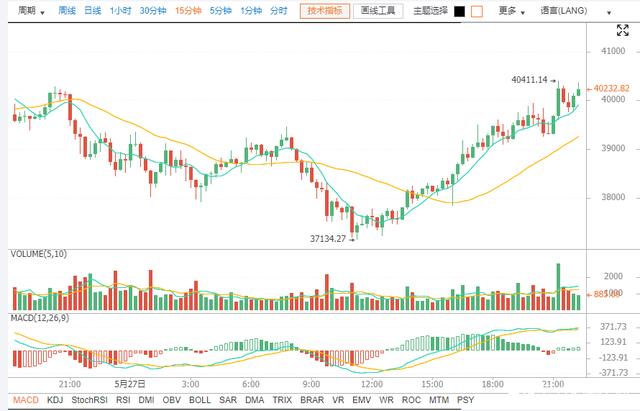Select the DMA indicator

click(255, 400)
